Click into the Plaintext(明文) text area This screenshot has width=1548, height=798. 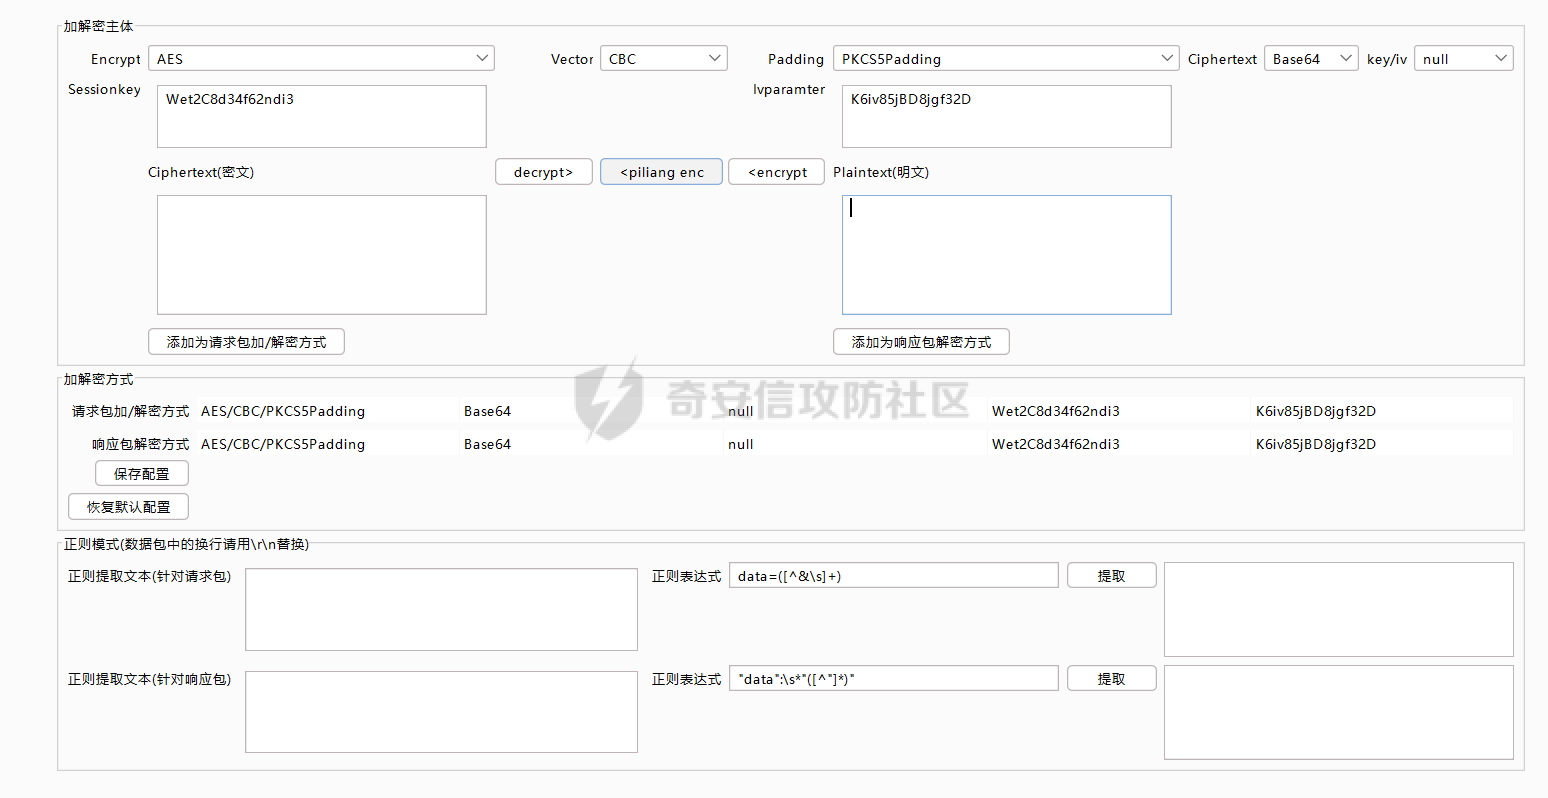[1006, 255]
